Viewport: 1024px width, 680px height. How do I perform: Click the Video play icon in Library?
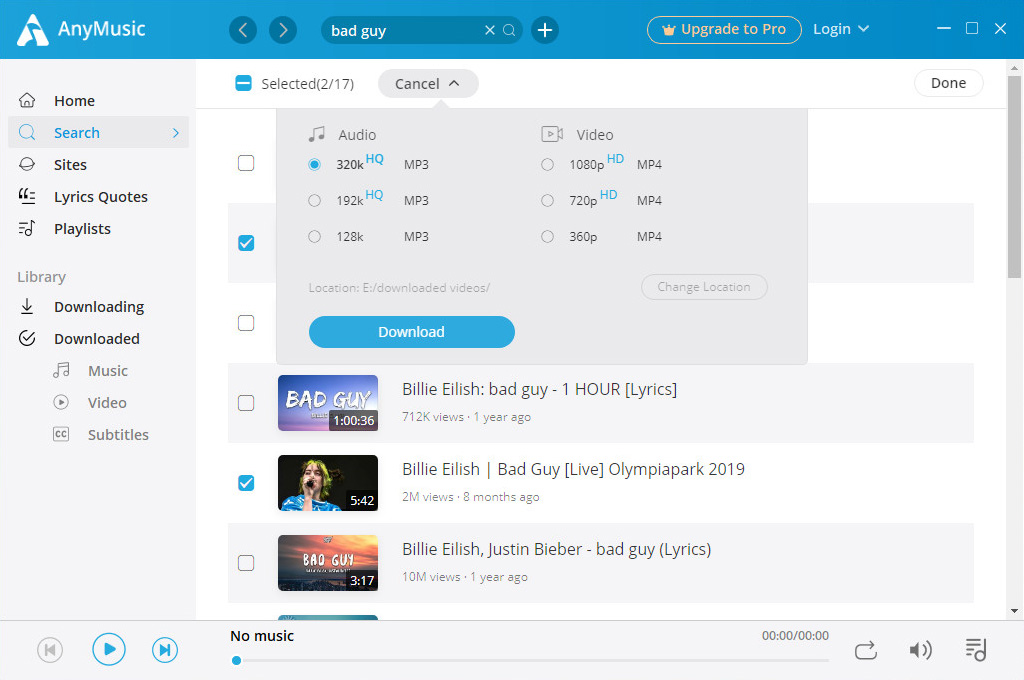coord(61,402)
